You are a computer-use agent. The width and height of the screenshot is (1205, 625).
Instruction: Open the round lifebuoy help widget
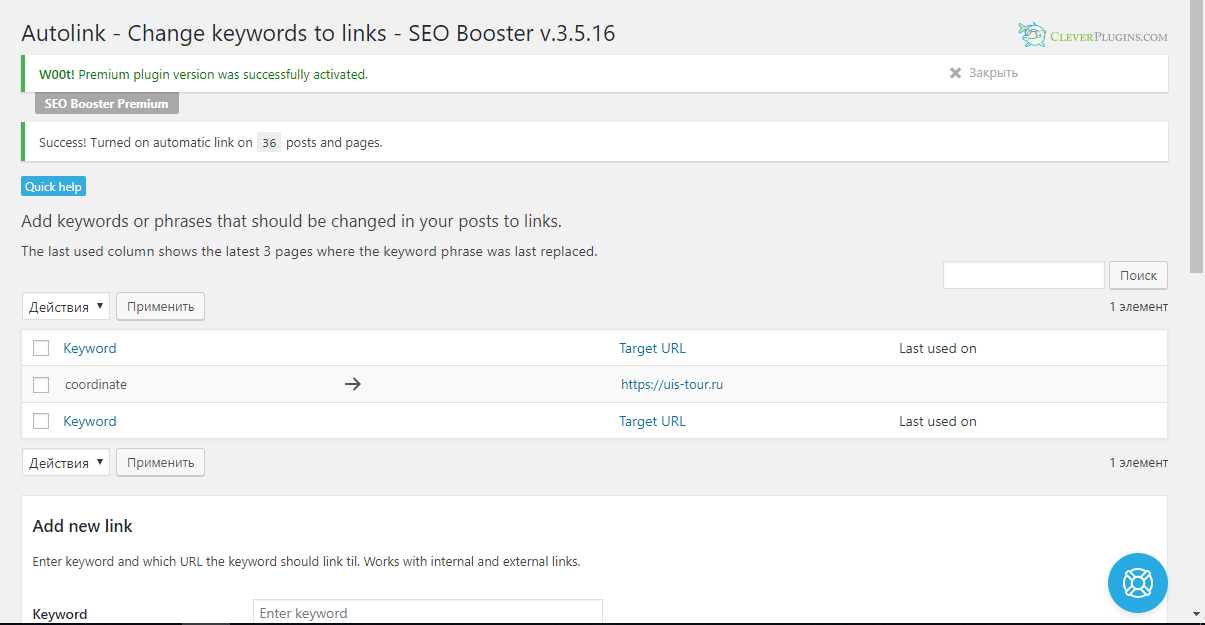point(1138,582)
